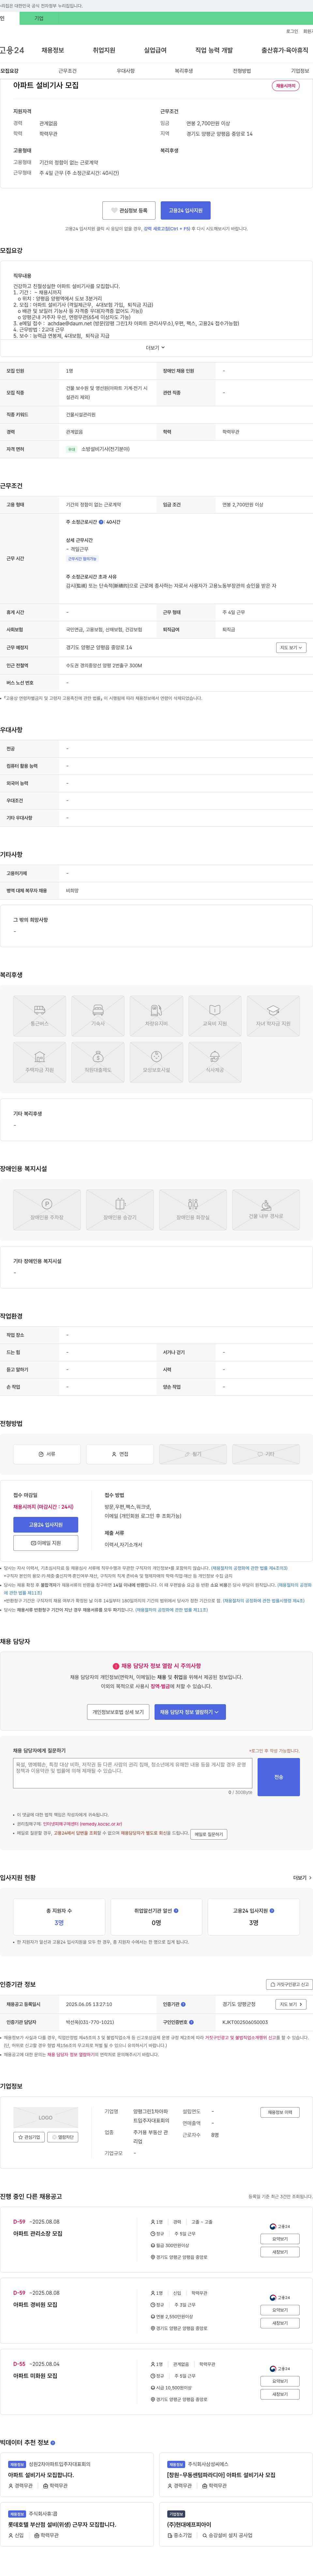Jump to the 우대사항 section tab
Image resolution: width=313 pixels, height=2576 pixels.
click(x=125, y=71)
